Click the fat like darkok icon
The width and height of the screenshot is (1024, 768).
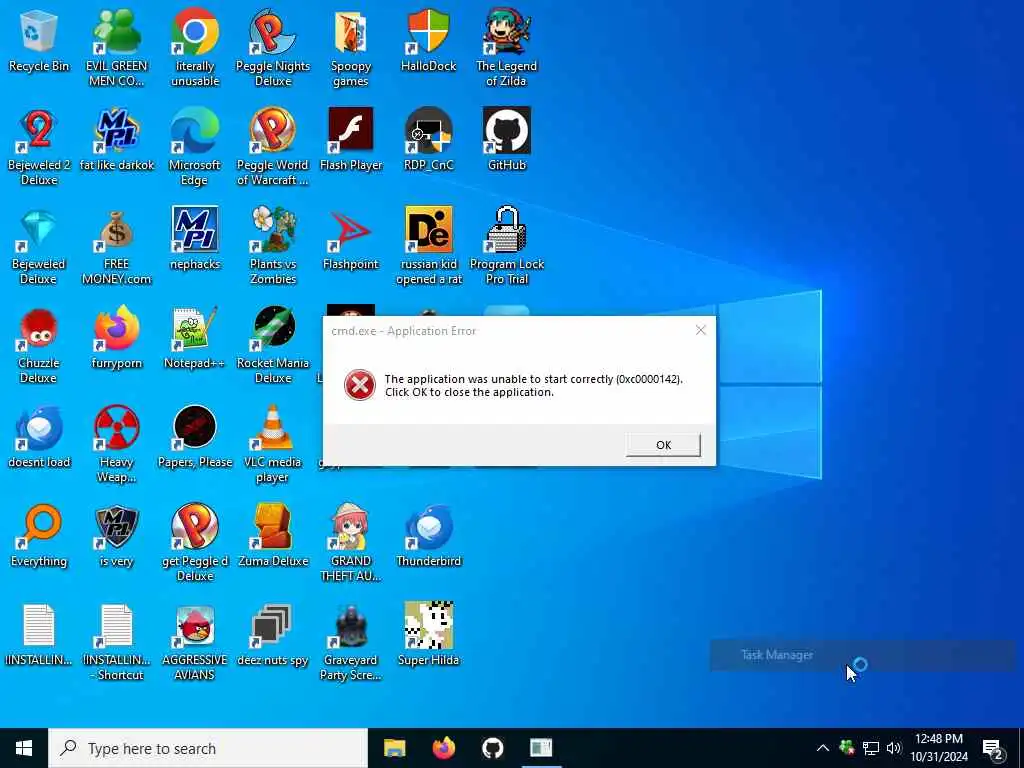click(x=116, y=140)
